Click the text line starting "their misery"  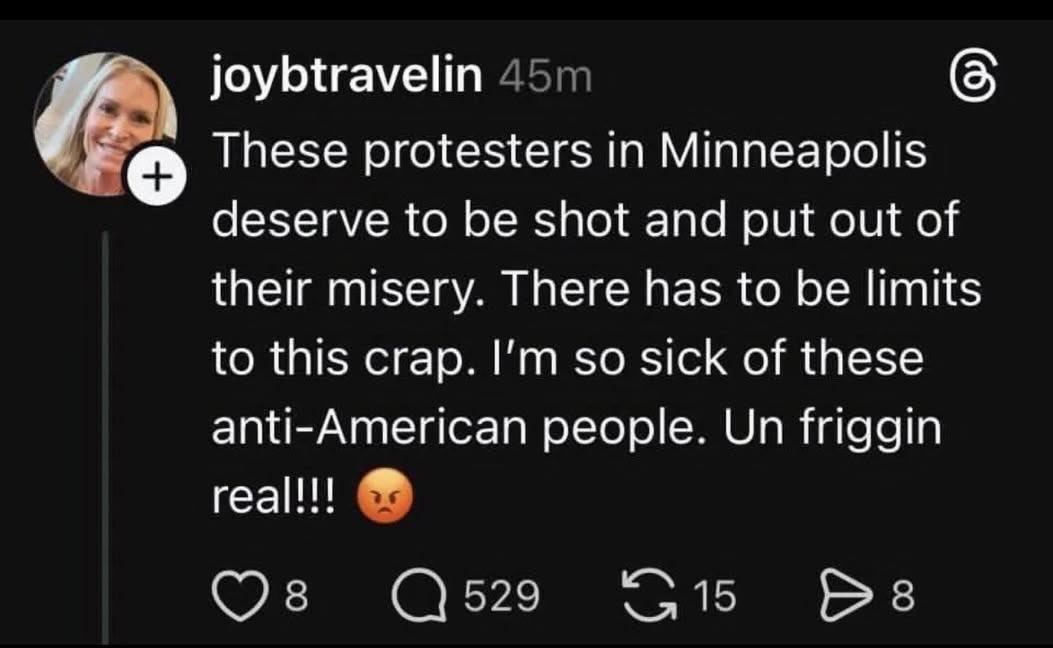tap(596, 291)
